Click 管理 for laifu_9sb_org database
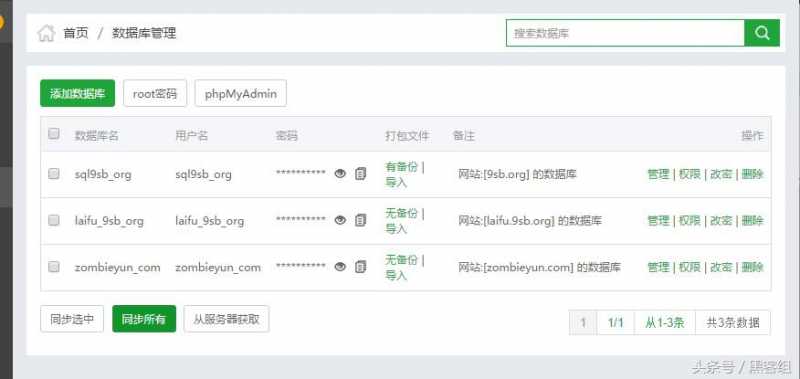The height and width of the screenshot is (379, 800). click(x=658, y=220)
